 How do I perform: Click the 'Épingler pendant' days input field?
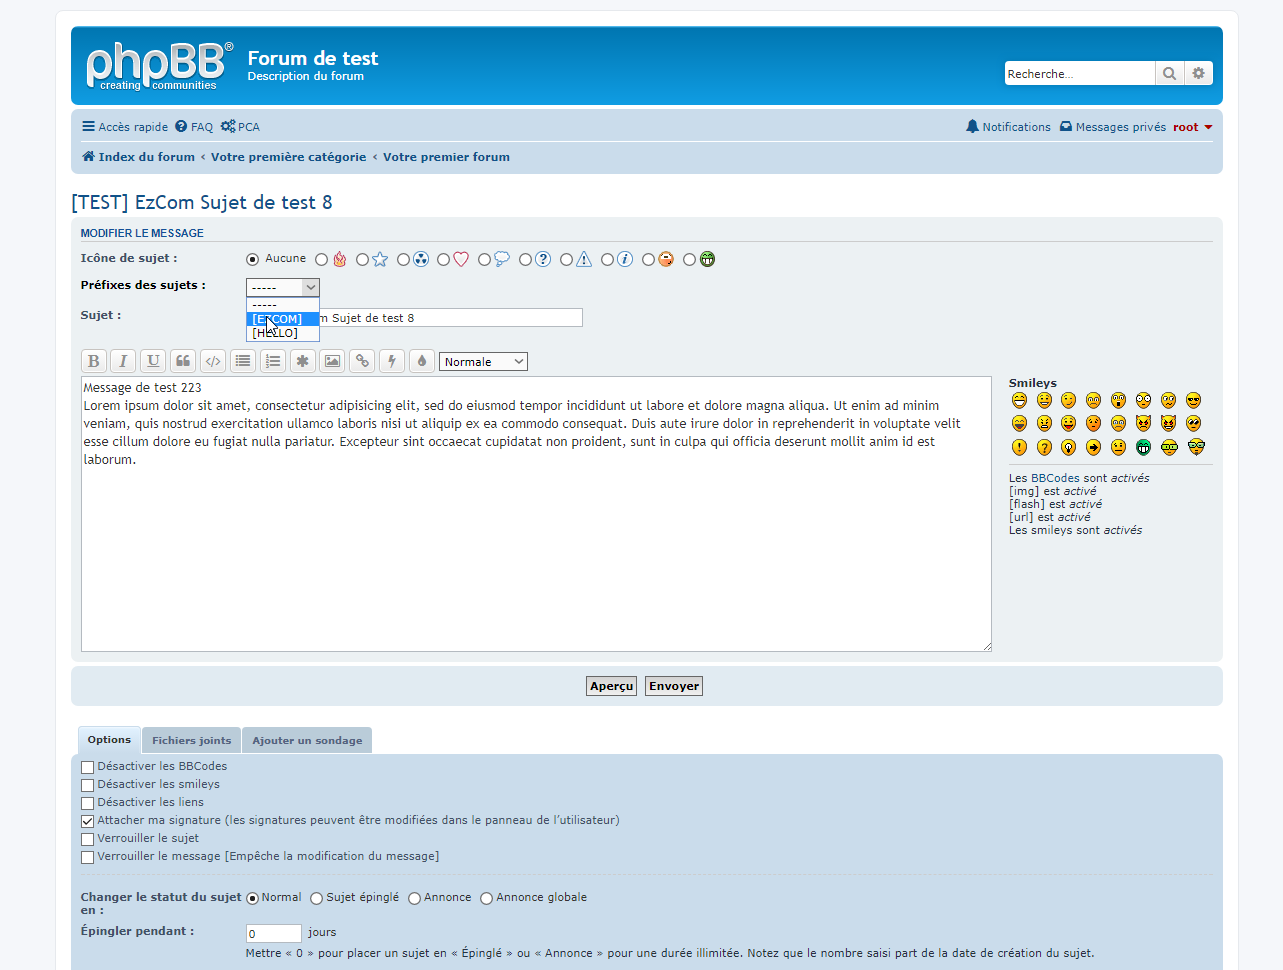pyautogui.click(x=273, y=933)
